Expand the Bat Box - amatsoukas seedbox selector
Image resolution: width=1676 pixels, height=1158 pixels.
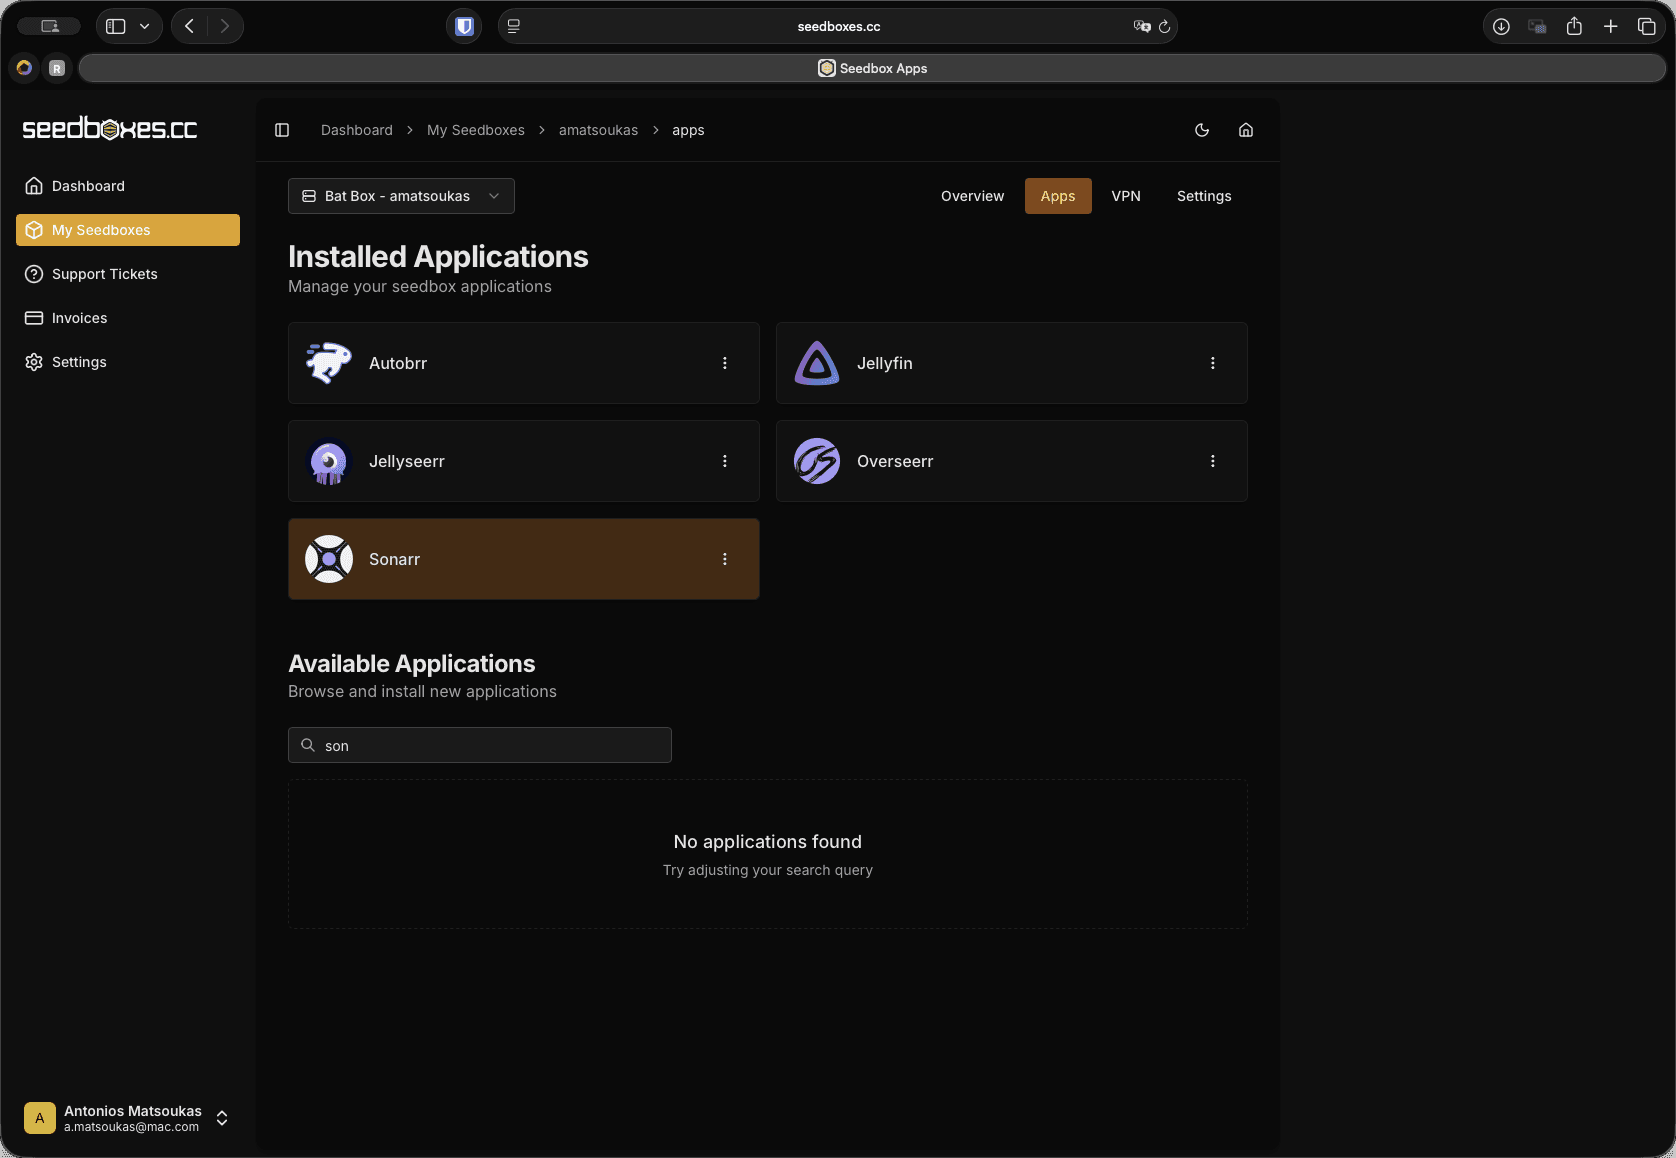point(401,196)
